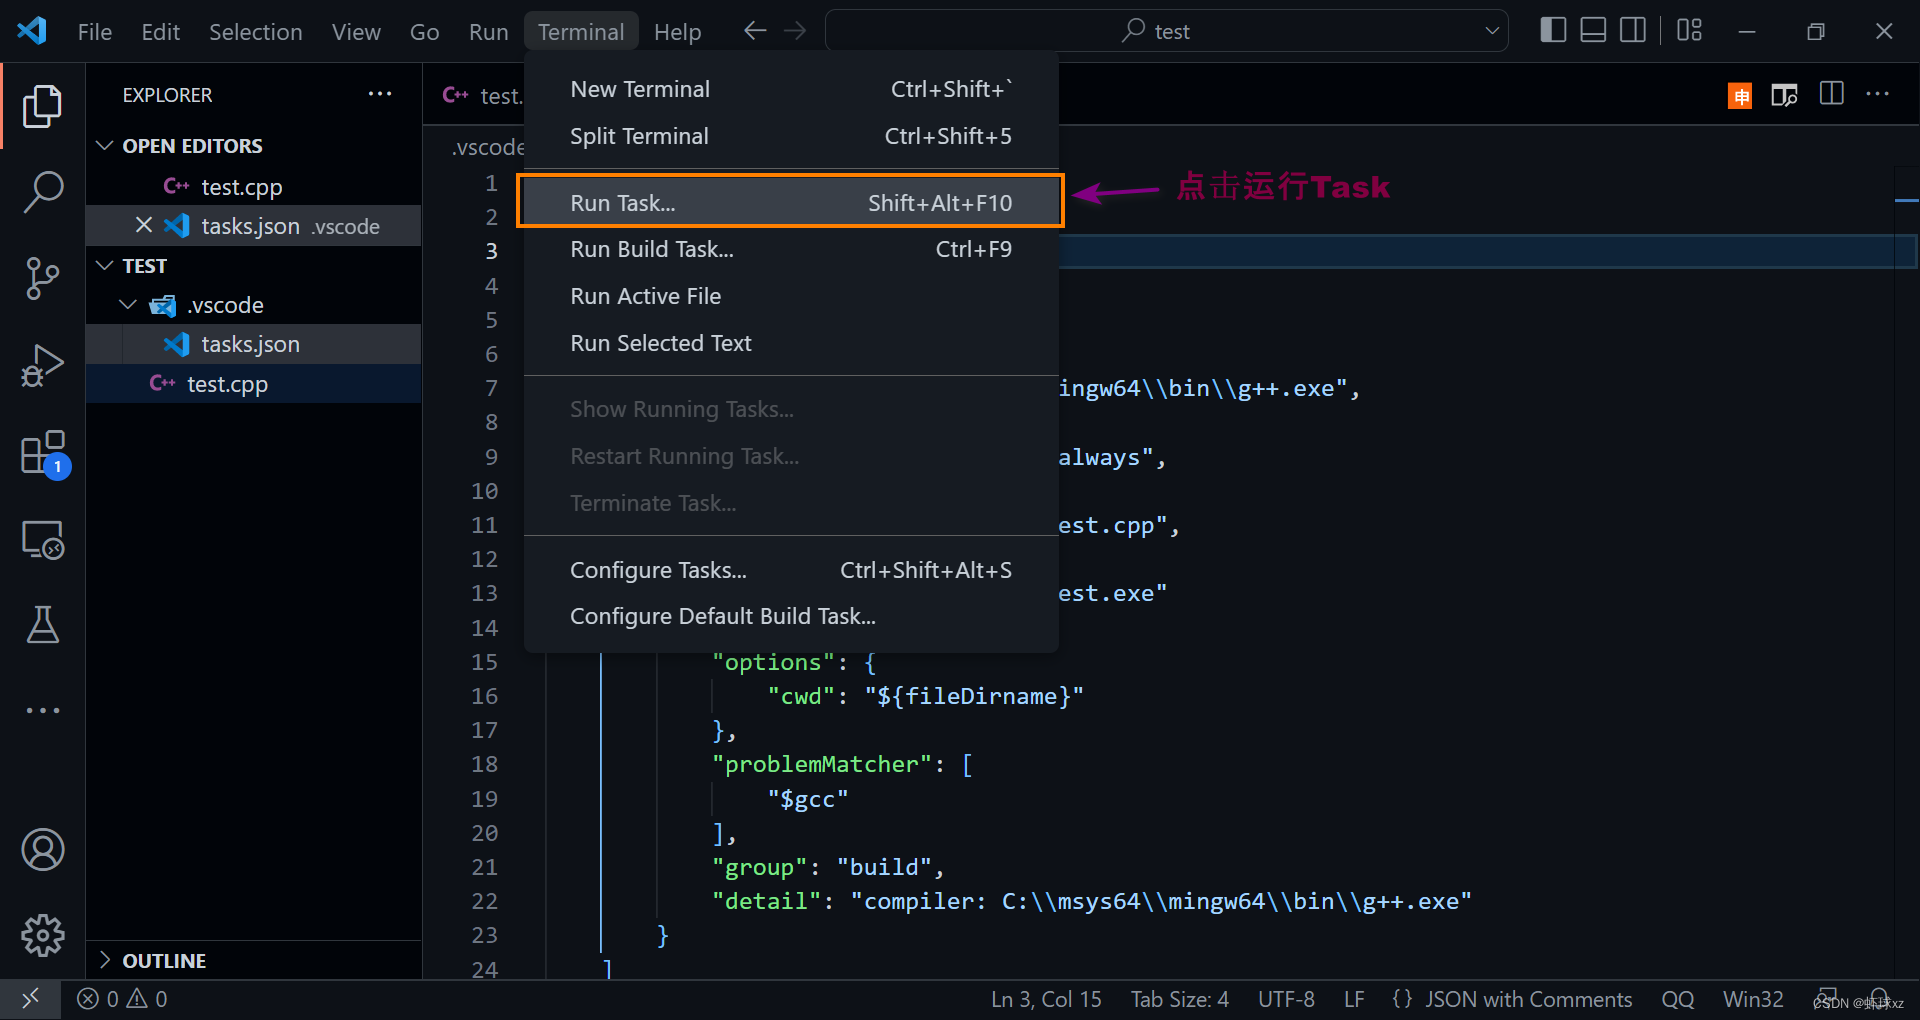Image resolution: width=1920 pixels, height=1020 pixels.
Task: Click the VS Code logo icon
Action: point(32,31)
